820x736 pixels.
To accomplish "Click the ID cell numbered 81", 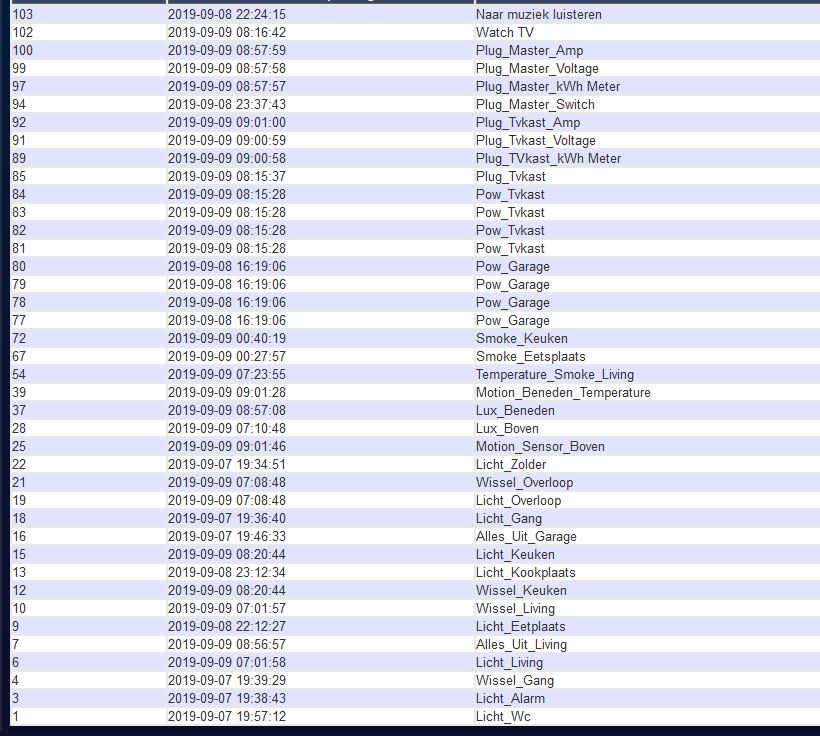I will (x=19, y=249).
